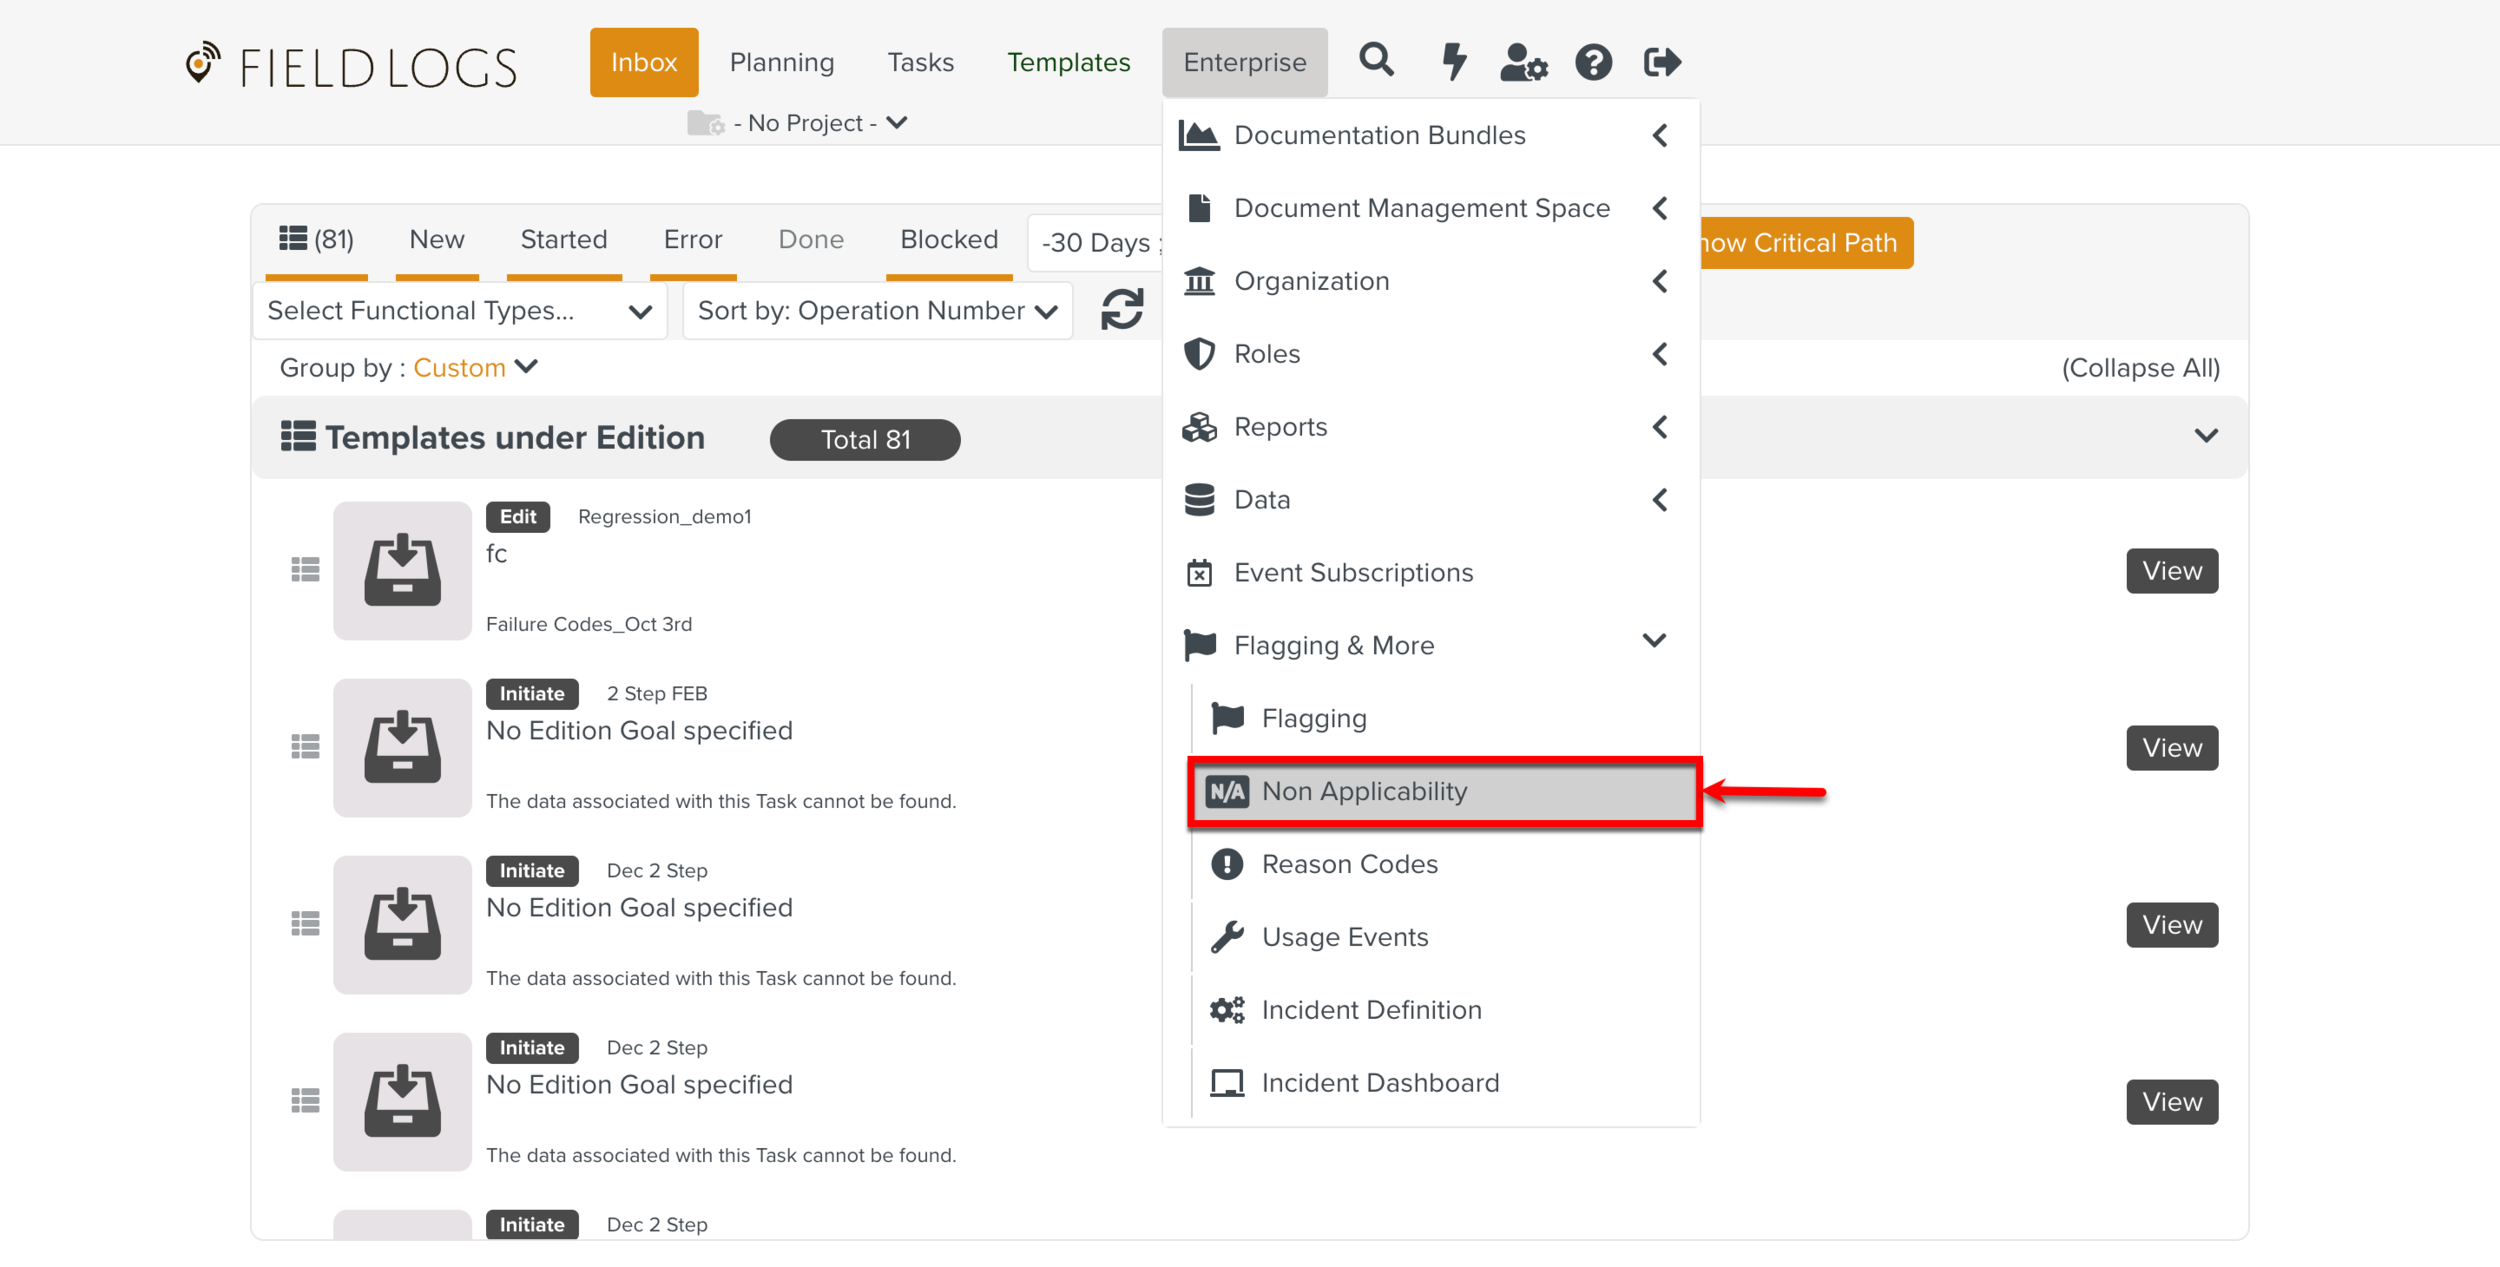
Task: Click the inbox thumbnail for Regression_demo1
Action: point(402,571)
